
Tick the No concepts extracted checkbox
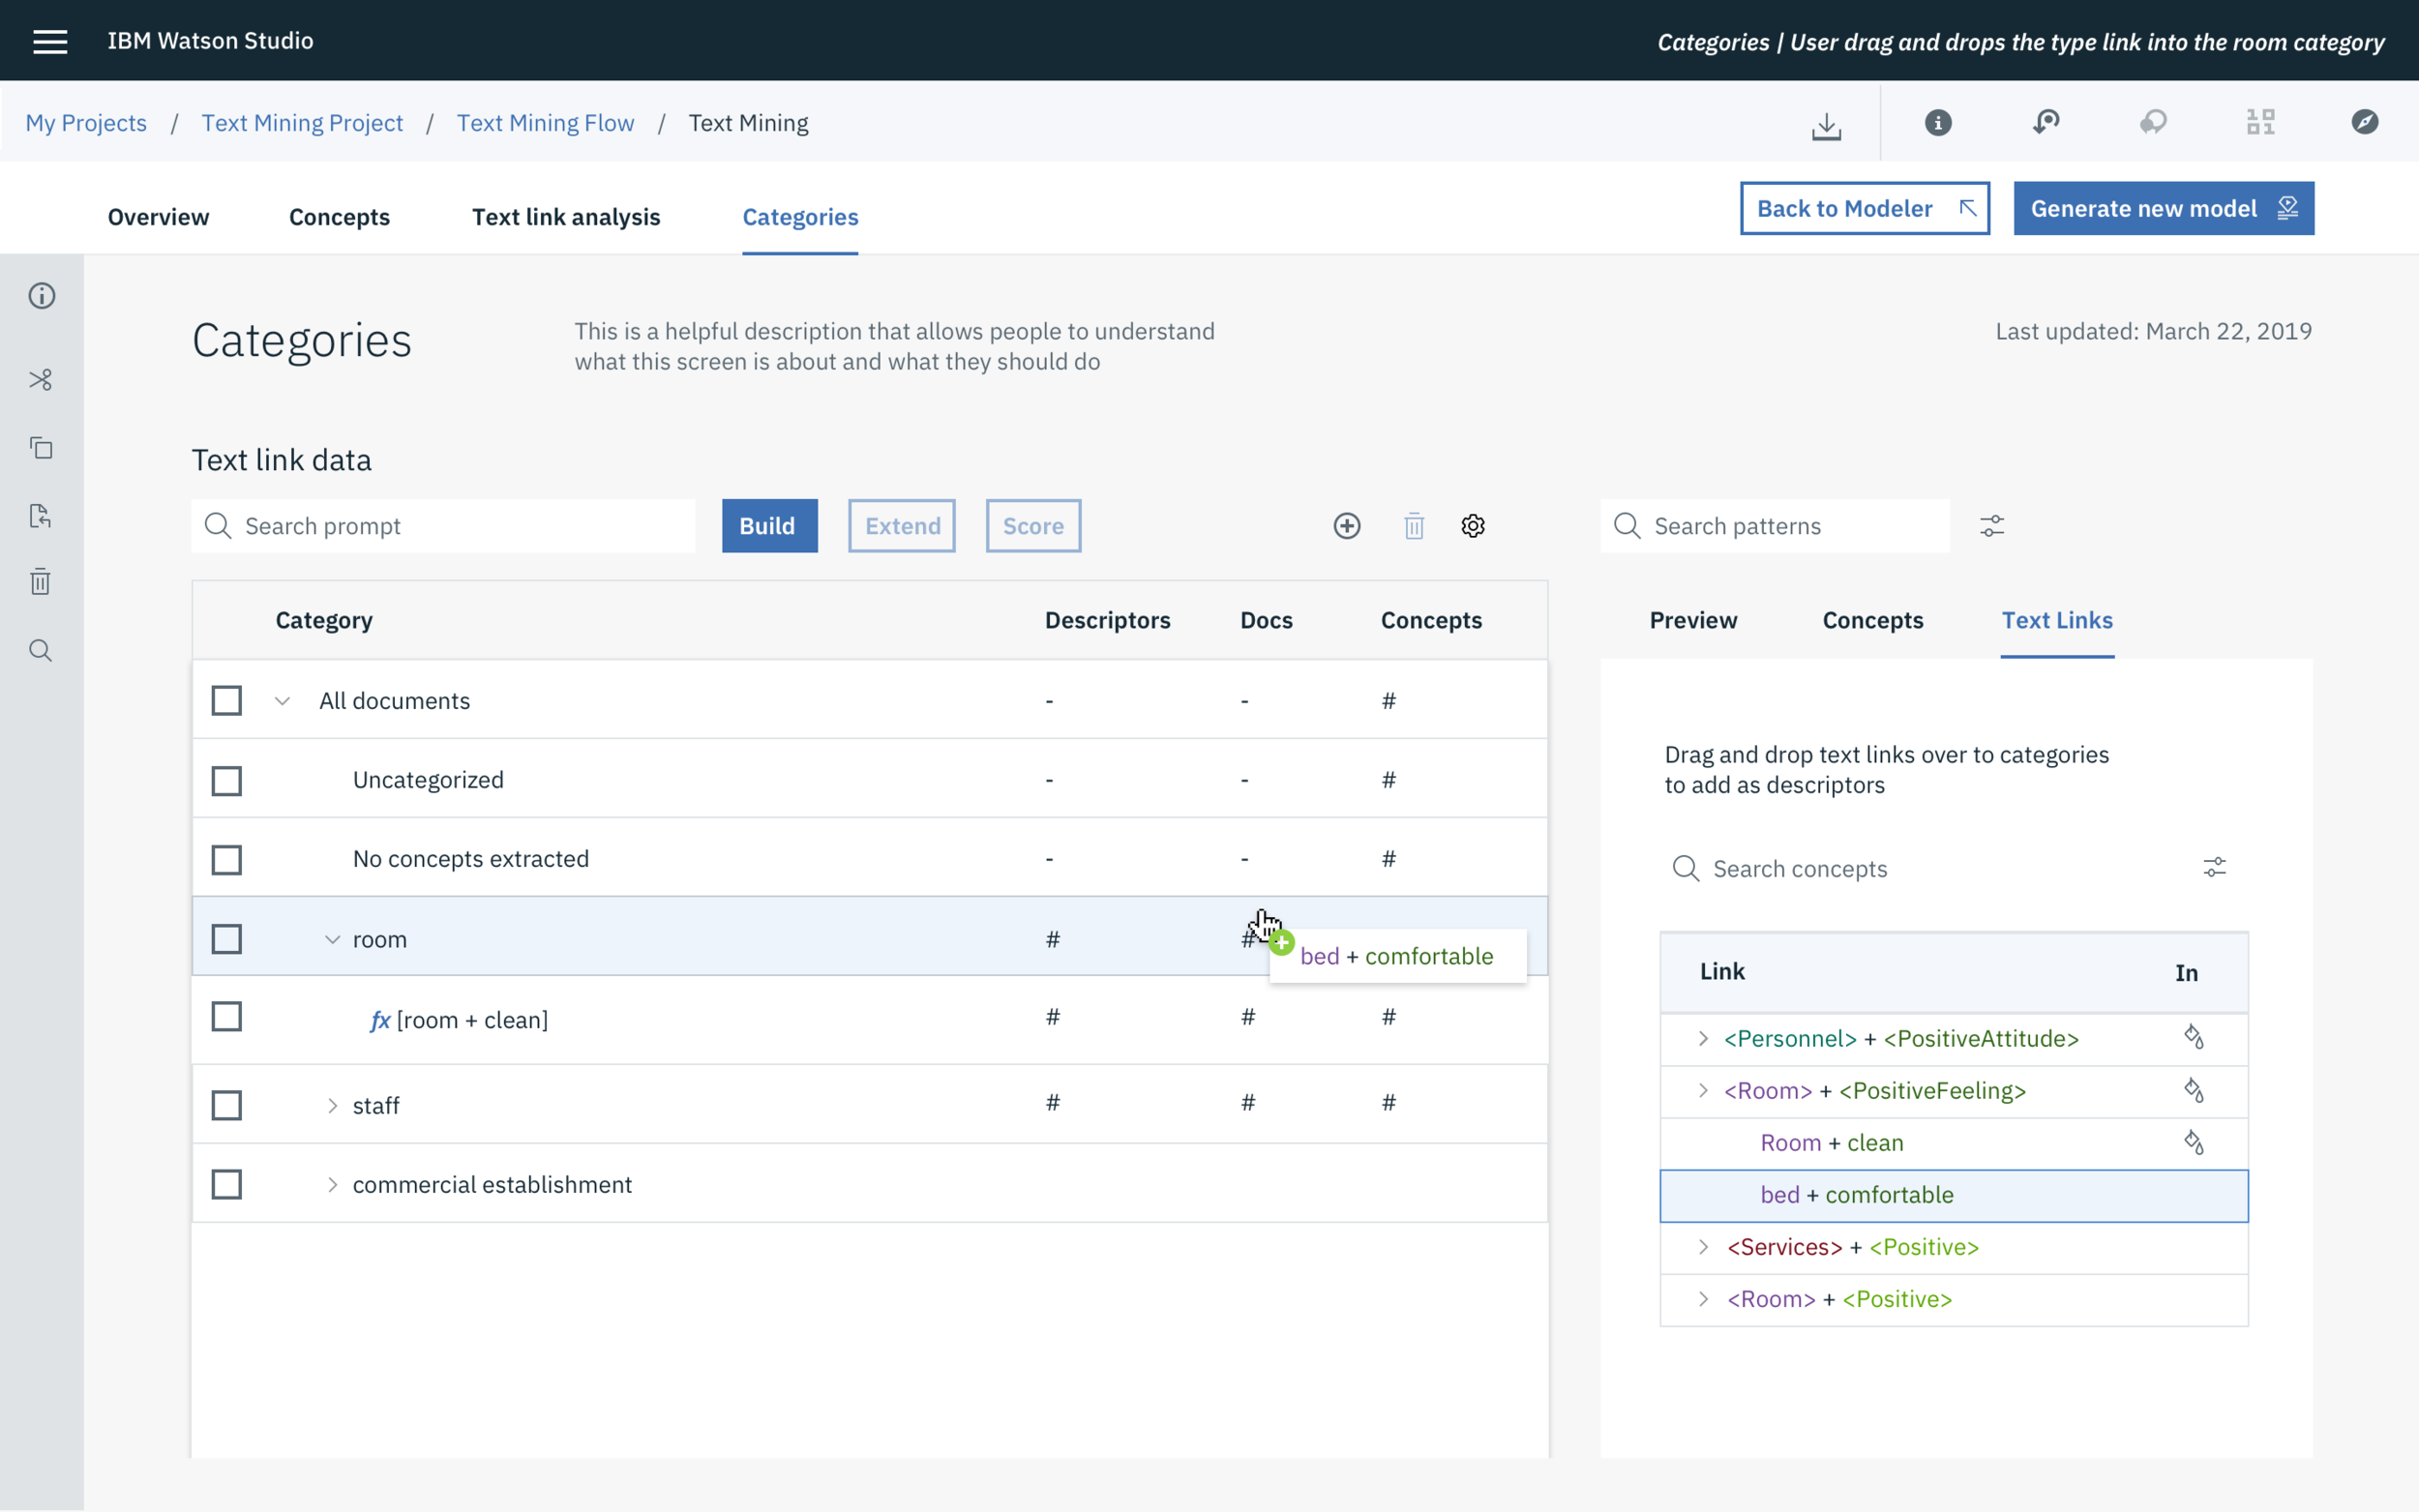click(227, 860)
